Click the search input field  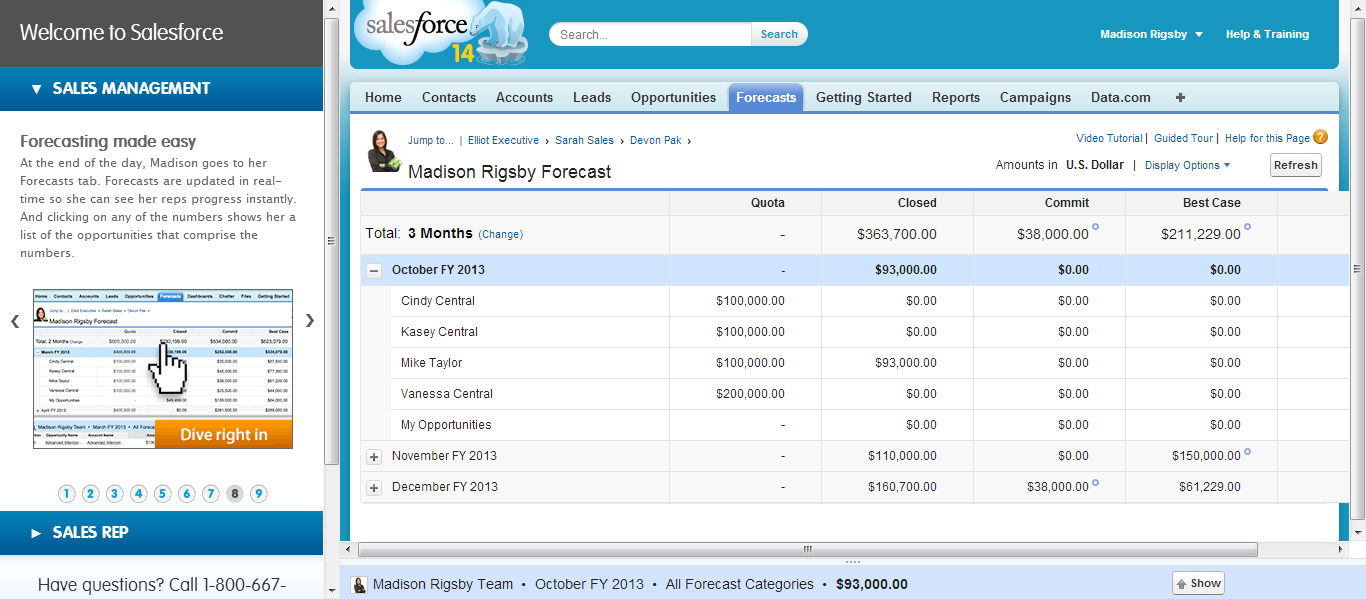(x=650, y=34)
